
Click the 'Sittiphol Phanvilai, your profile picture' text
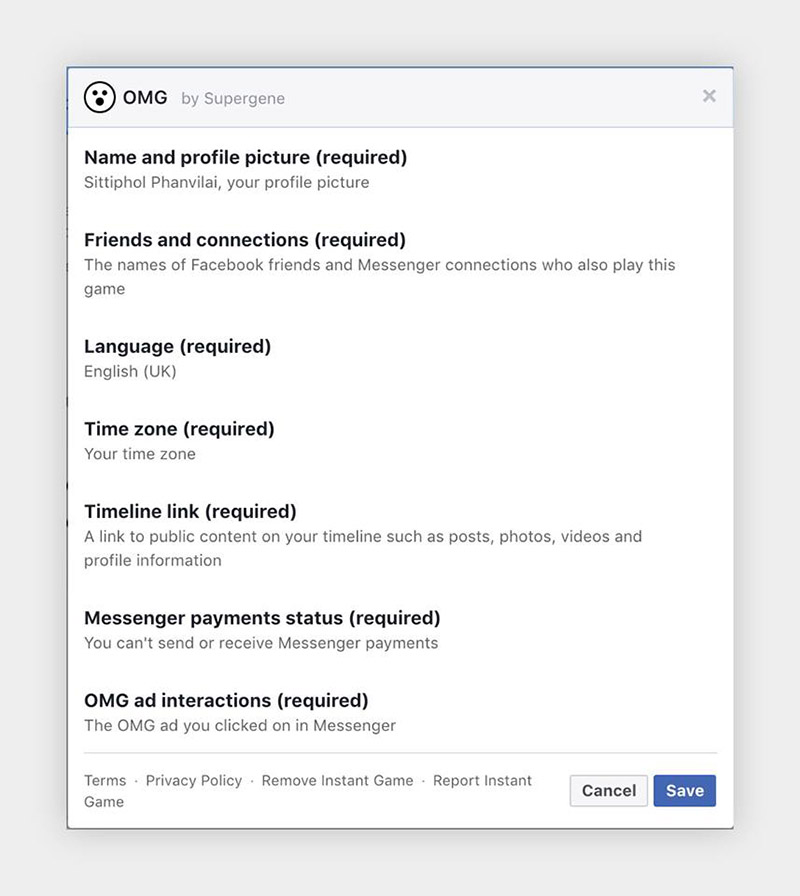(226, 182)
